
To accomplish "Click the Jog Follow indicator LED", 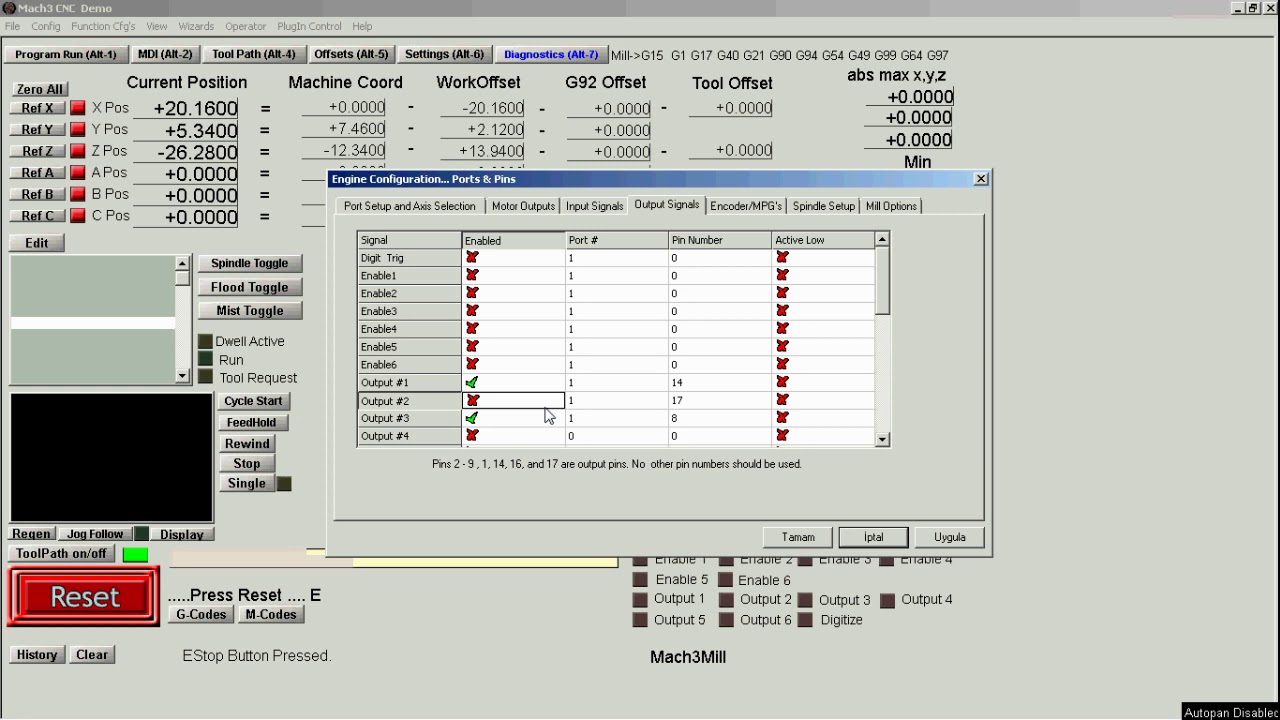I will tap(141, 534).
